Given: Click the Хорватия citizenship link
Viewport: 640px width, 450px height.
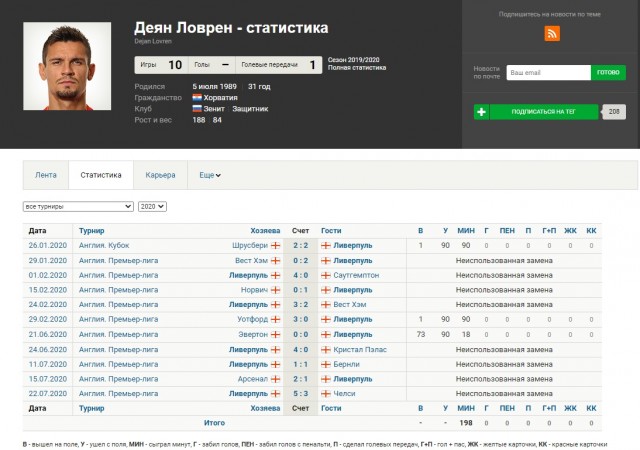Looking at the screenshot, I should pyautogui.click(x=220, y=98).
